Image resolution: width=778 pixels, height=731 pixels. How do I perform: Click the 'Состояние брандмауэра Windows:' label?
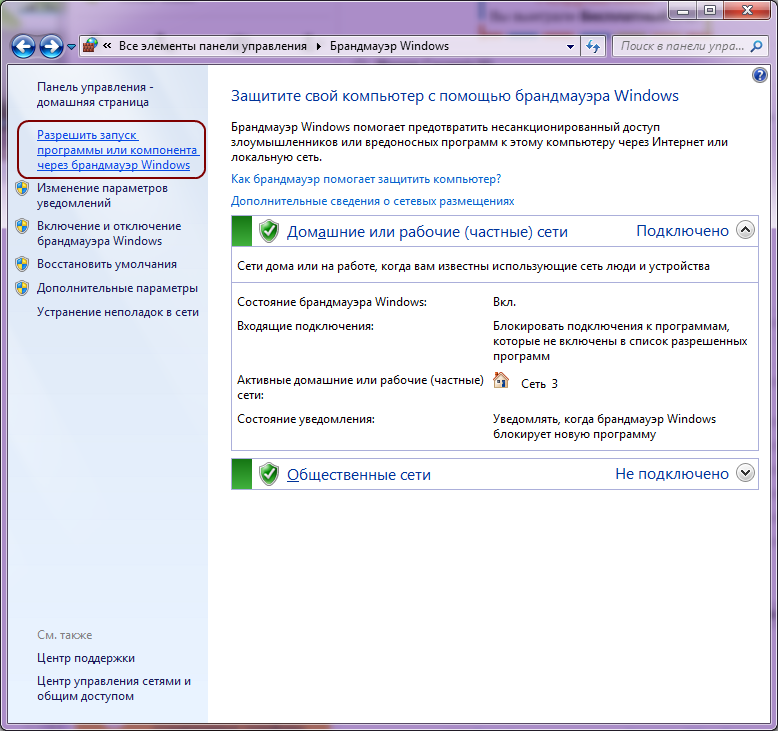pyautogui.click(x=332, y=302)
